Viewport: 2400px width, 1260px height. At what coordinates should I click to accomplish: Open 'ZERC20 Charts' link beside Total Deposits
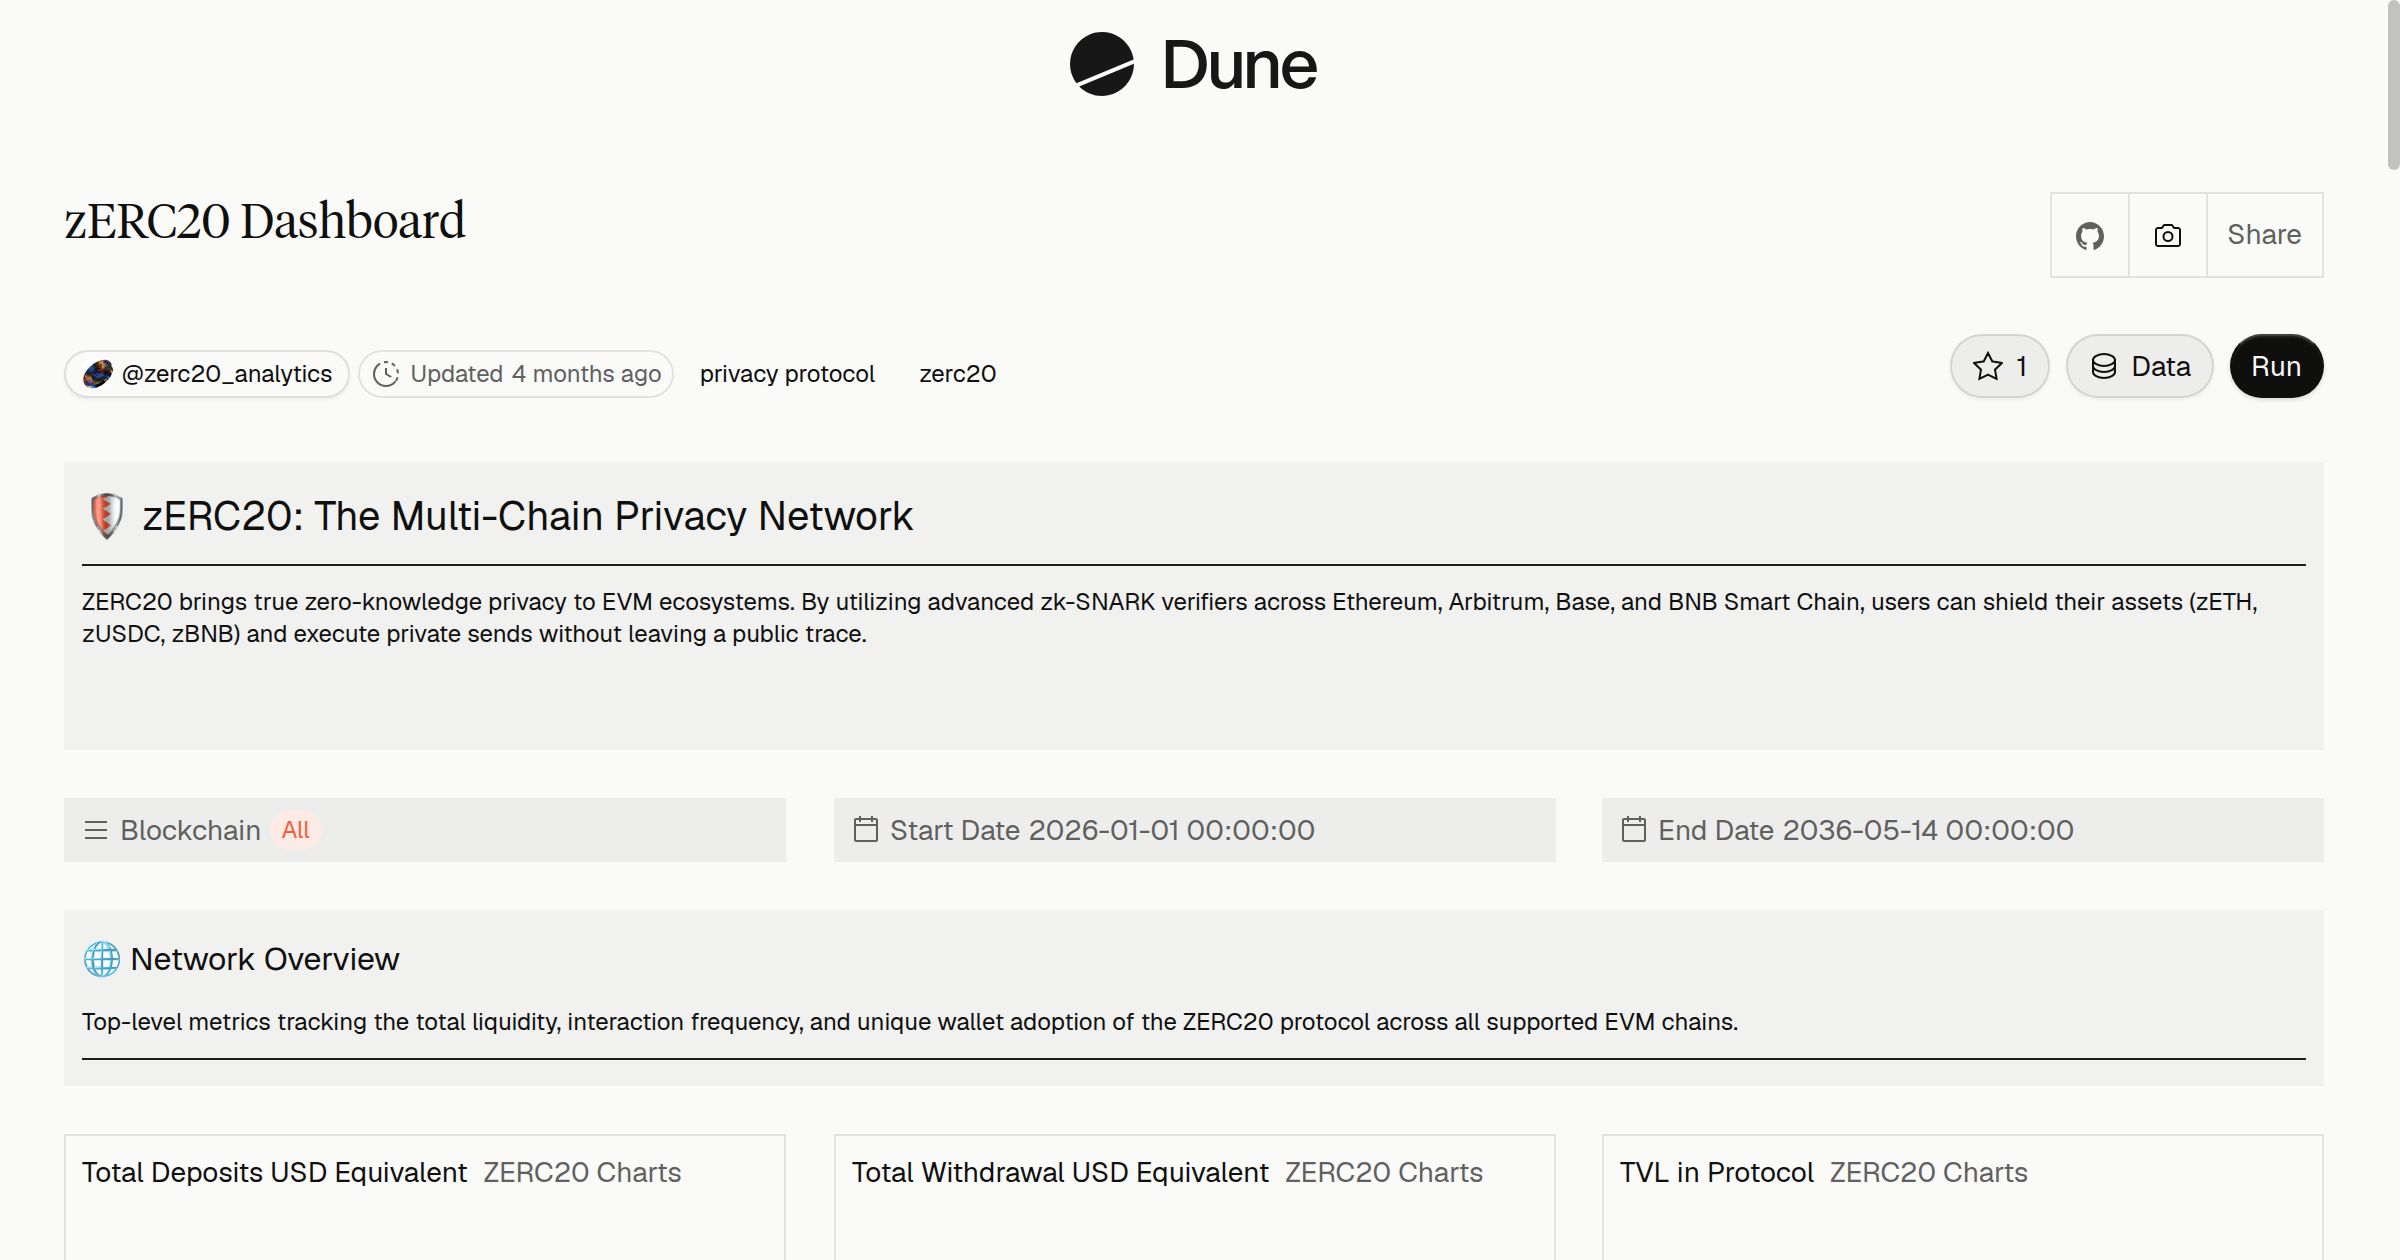pos(582,1172)
